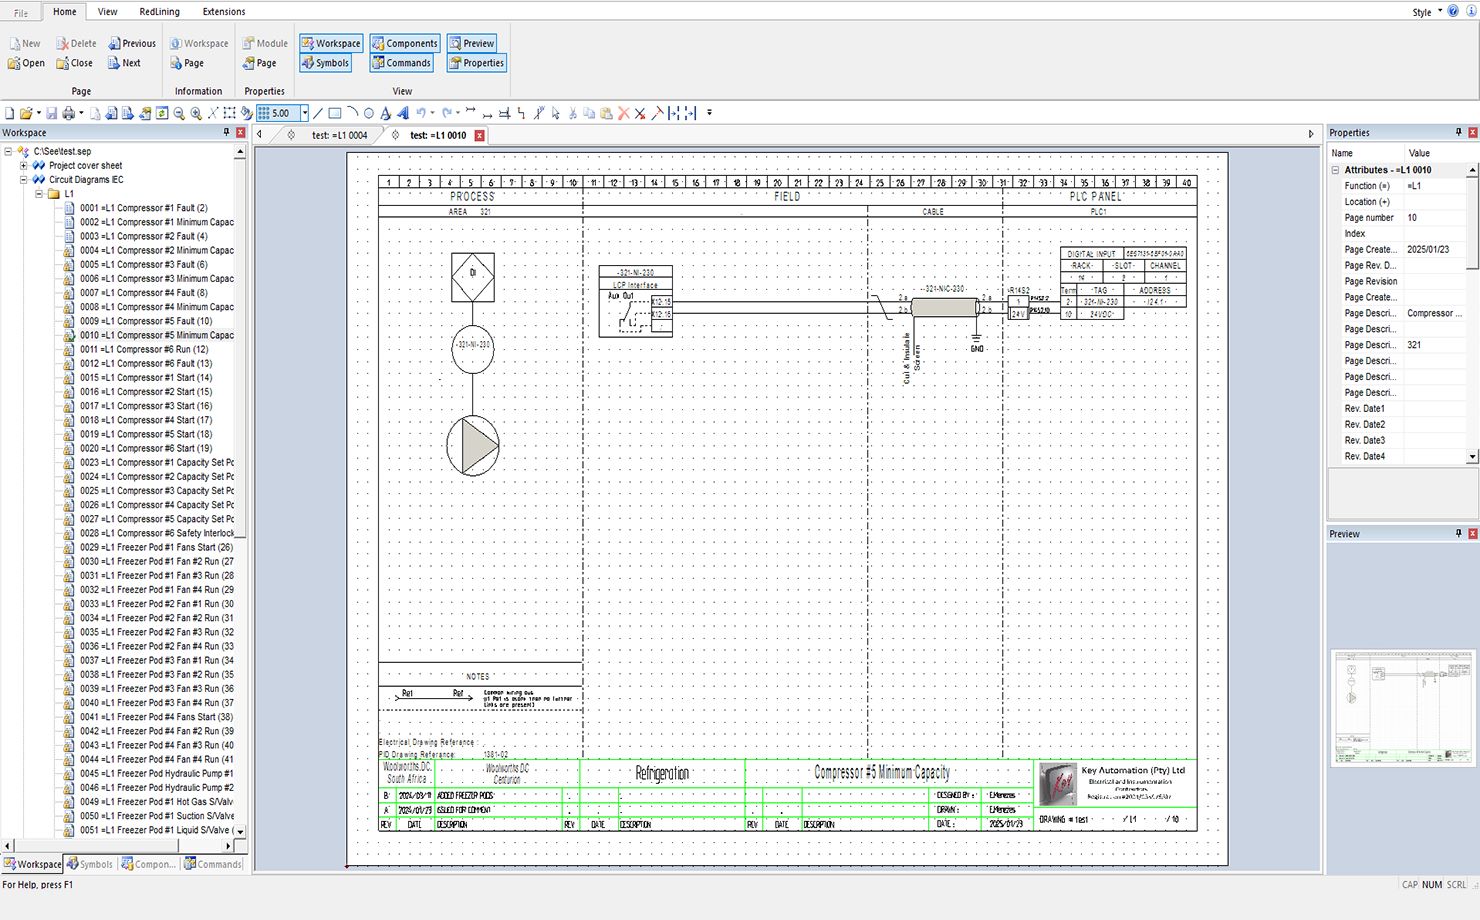Viewport: 1480px width, 920px height.
Task: Expand the Project cover sheet node
Action: pos(23,166)
